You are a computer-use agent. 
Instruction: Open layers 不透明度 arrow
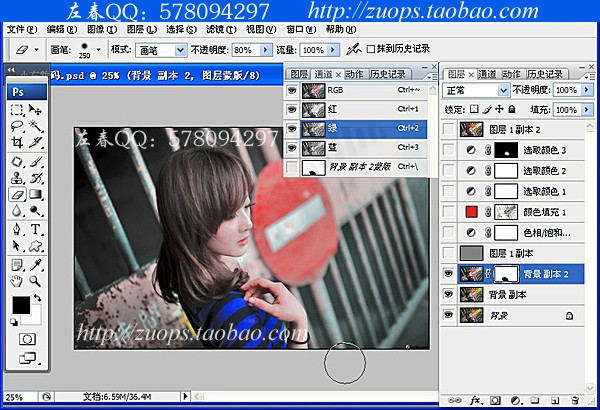click(587, 90)
